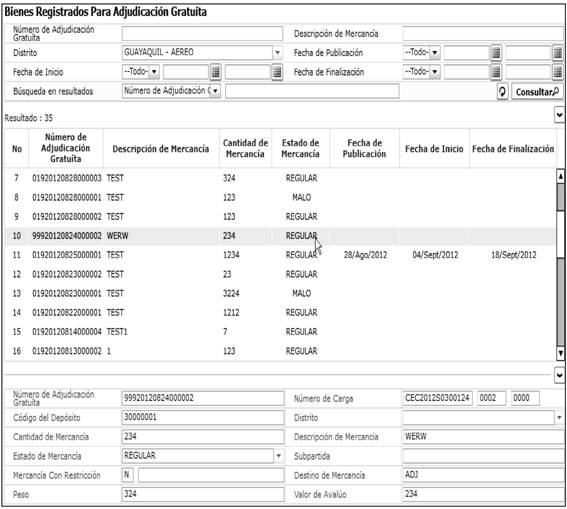Click the Número de Carga 0002 field
The height and width of the screenshot is (509, 567).
click(491, 398)
